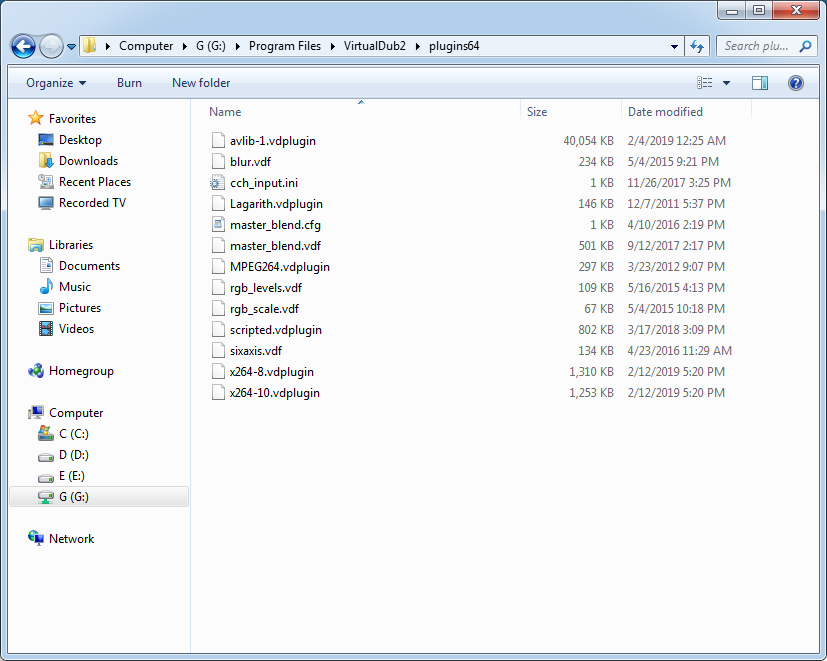Navigate to VirtualDub2 in breadcrumb
The image size is (827, 661).
374,46
